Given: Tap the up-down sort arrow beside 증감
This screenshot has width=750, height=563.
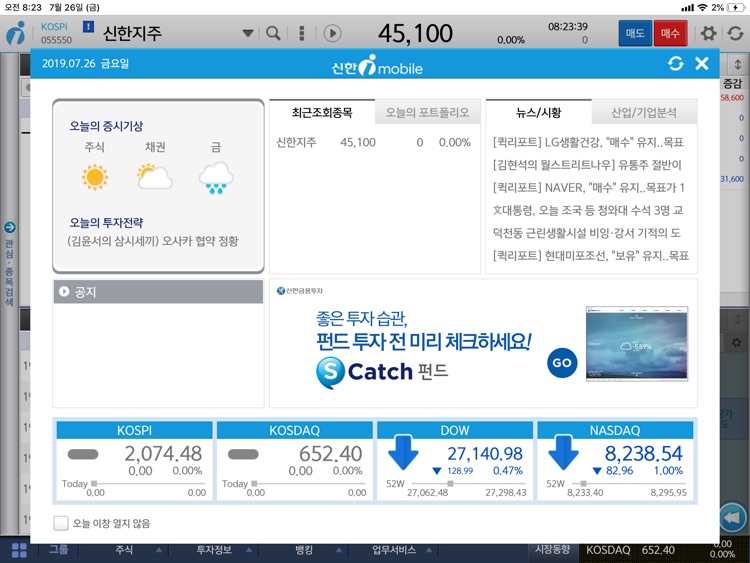Looking at the screenshot, I should [737, 63].
